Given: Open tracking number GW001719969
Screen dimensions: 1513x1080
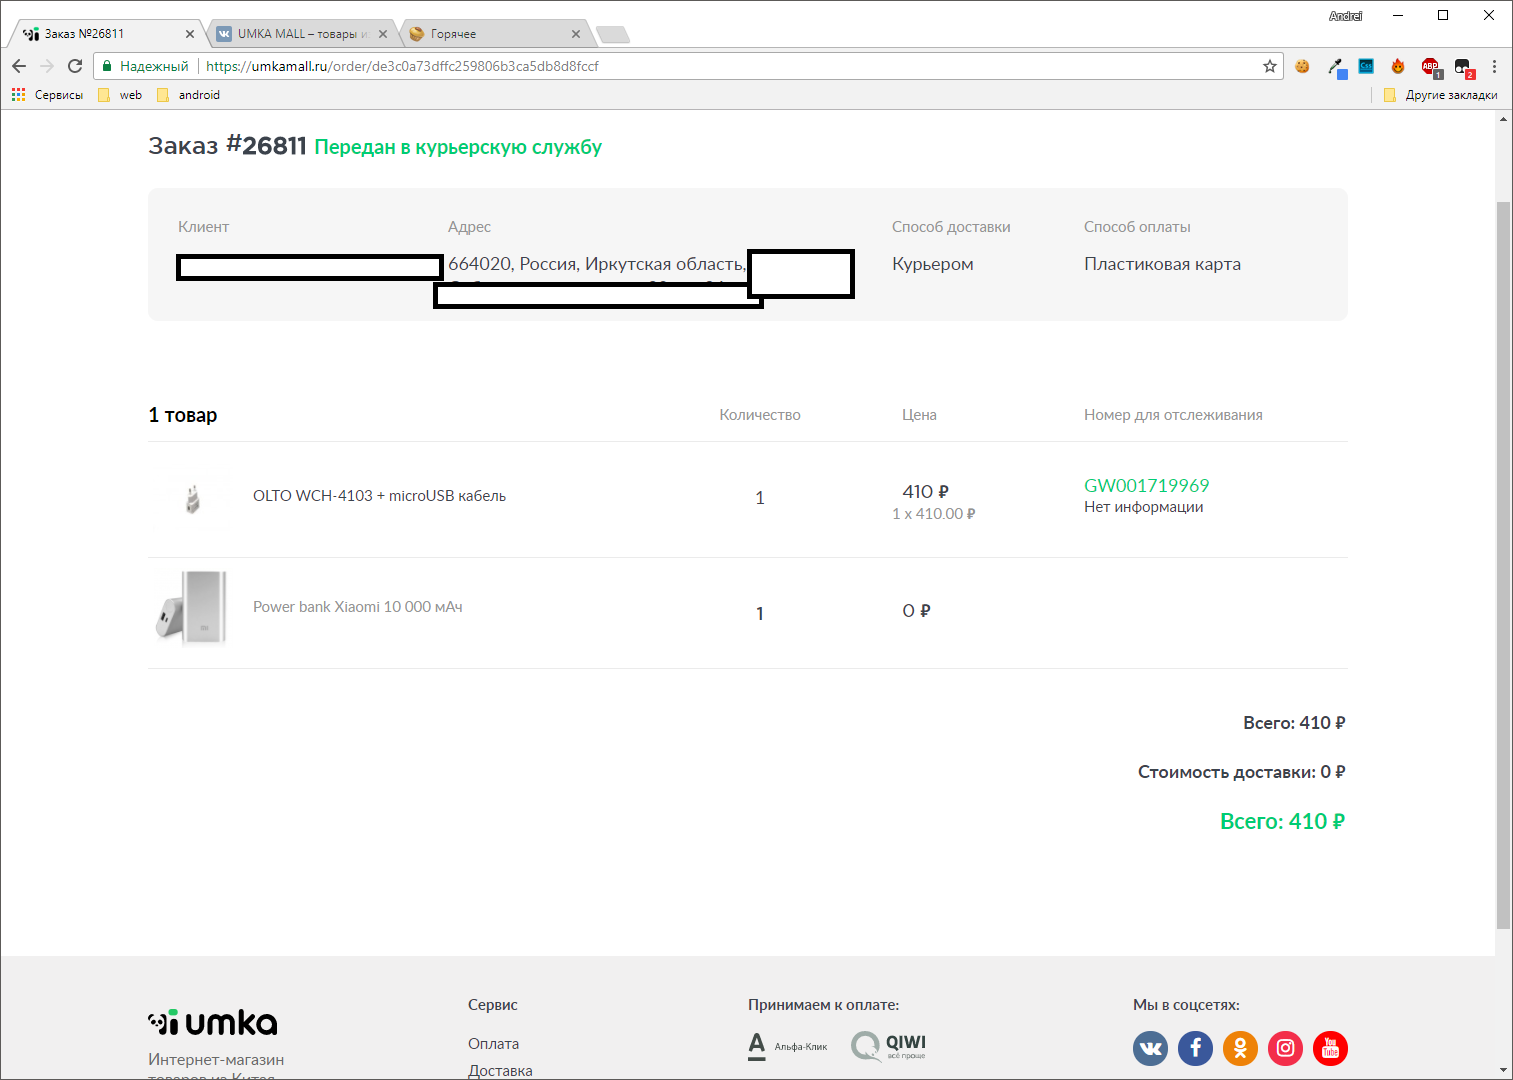Looking at the screenshot, I should point(1146,486).
